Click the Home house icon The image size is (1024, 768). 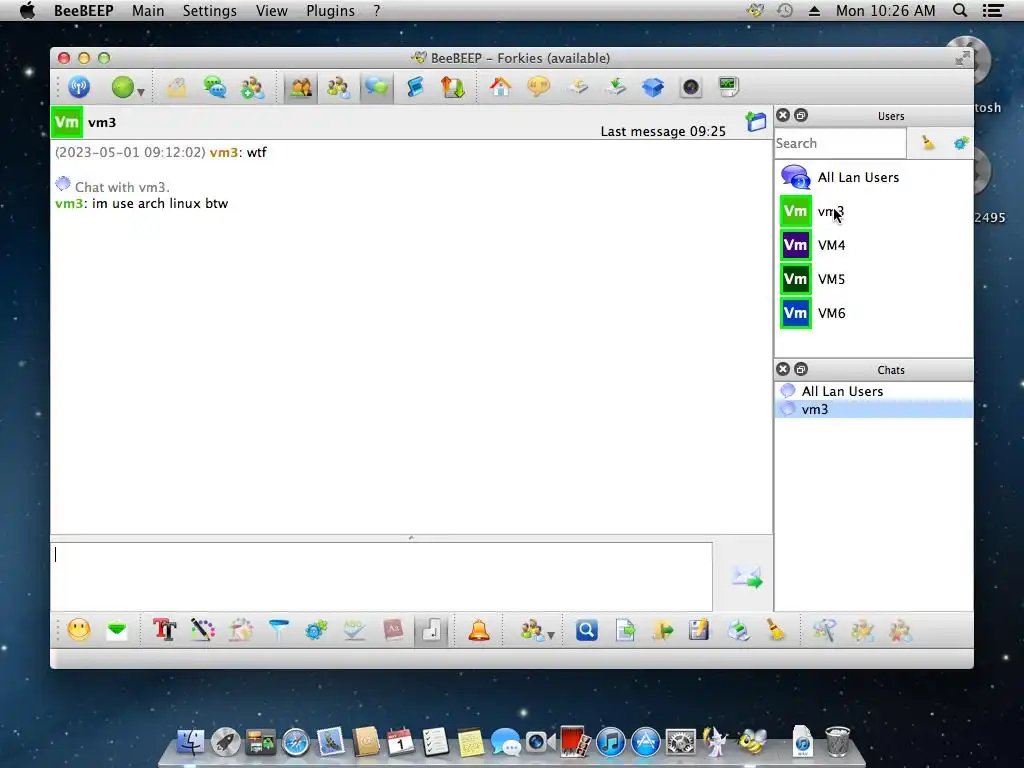500,87
